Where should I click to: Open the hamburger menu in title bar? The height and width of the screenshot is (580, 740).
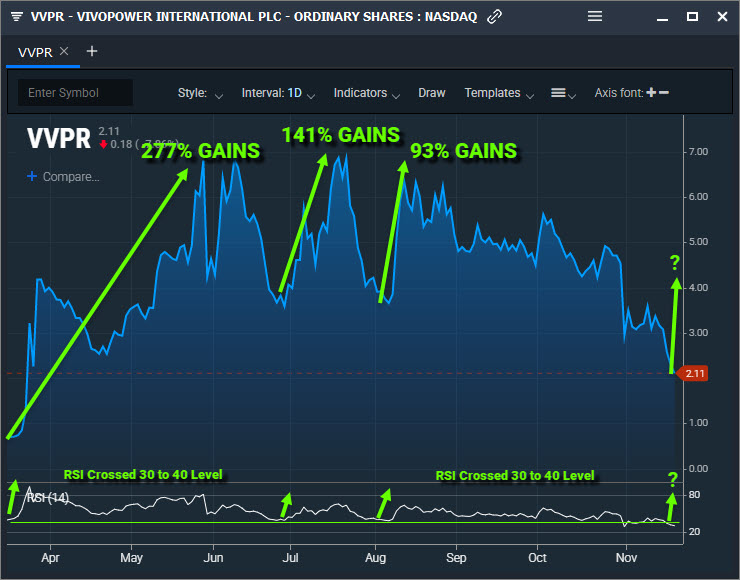click(595, 17)
